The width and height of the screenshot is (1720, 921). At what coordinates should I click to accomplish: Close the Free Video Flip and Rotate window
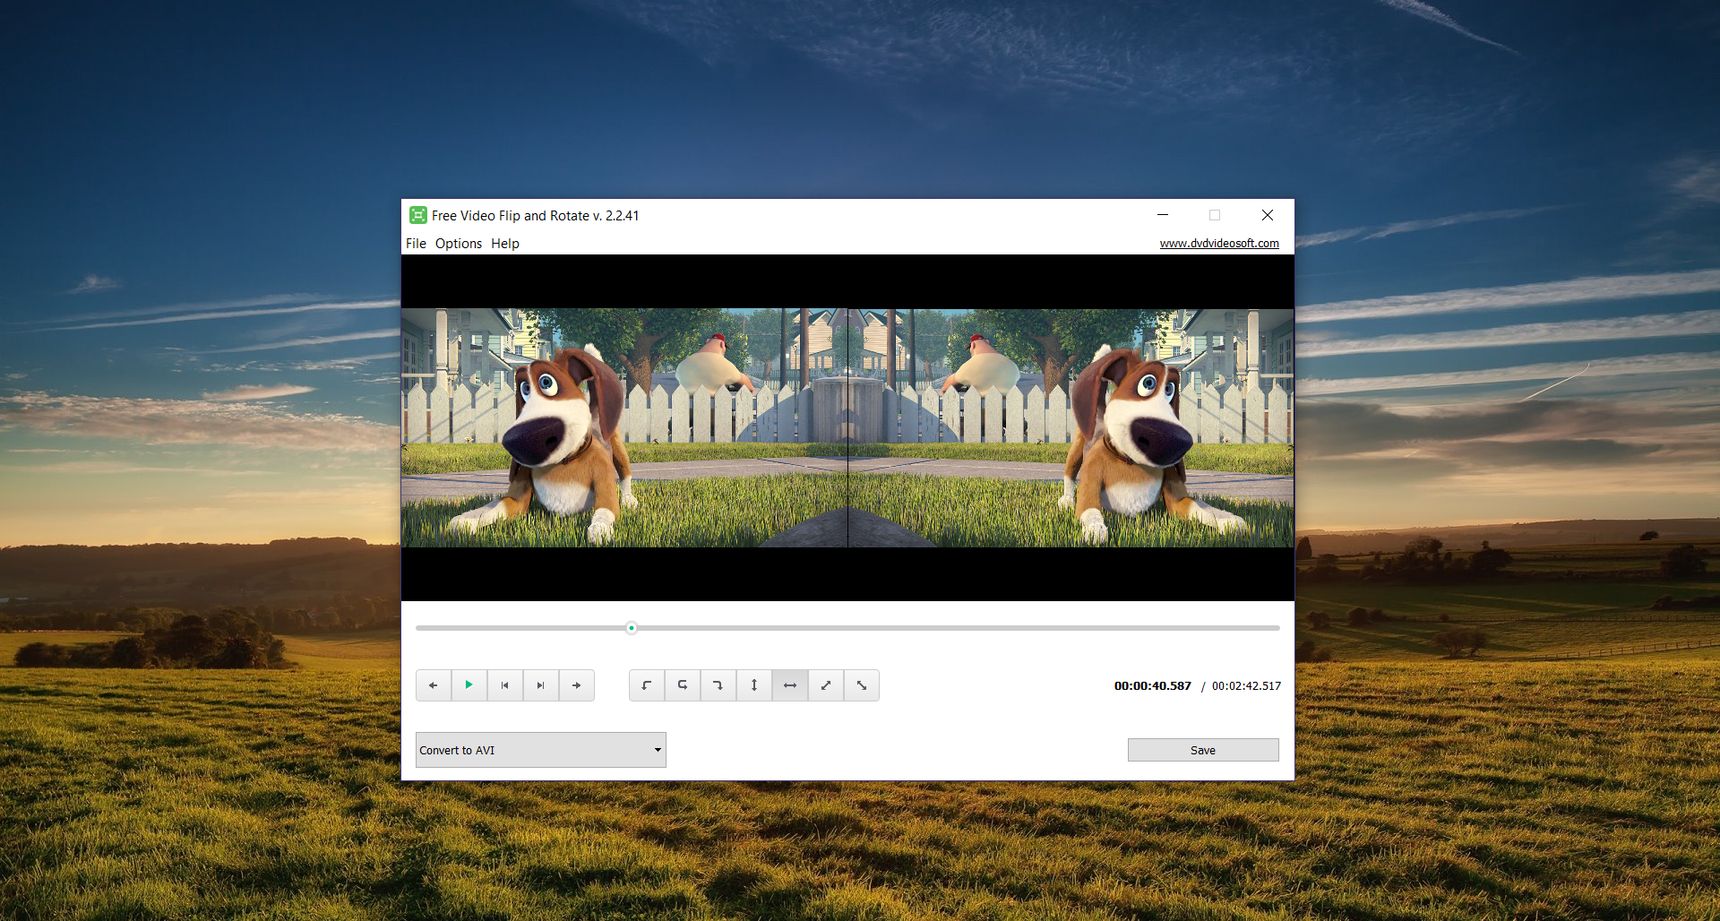[1267, 215]
